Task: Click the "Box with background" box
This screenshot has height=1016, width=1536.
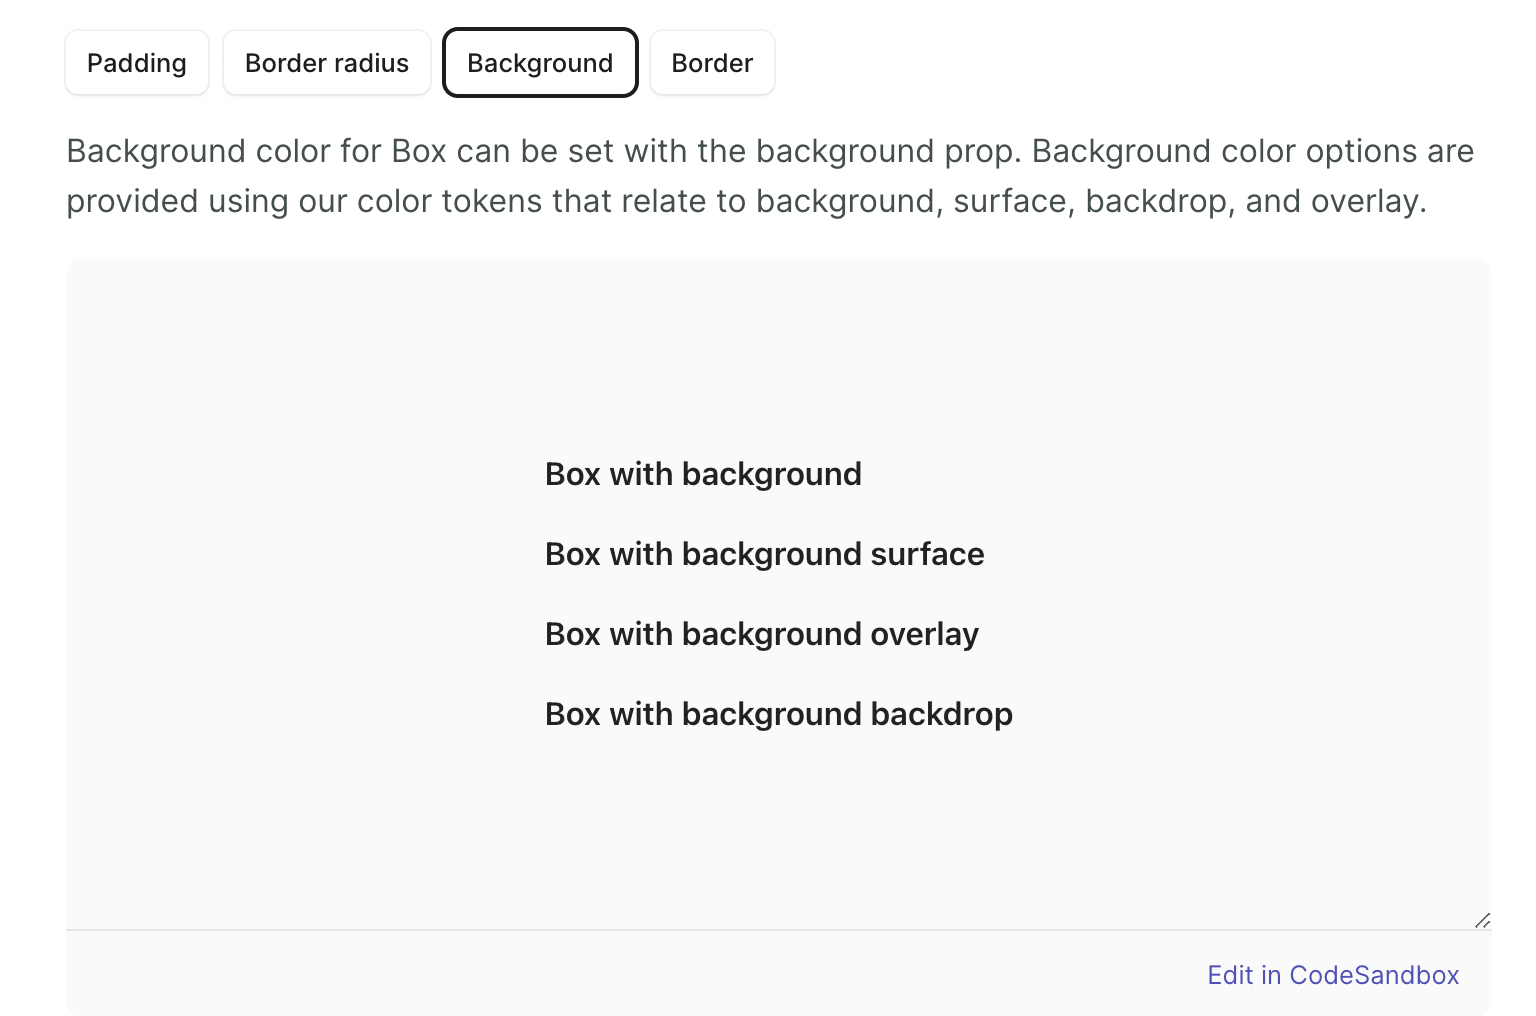Action: point(703,474)
